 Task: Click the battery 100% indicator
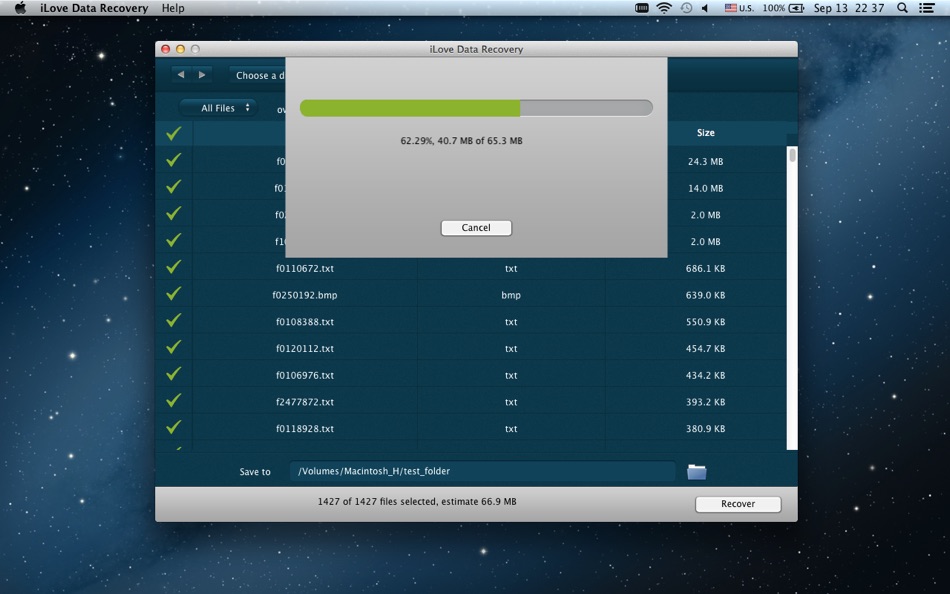click(783, 8)
